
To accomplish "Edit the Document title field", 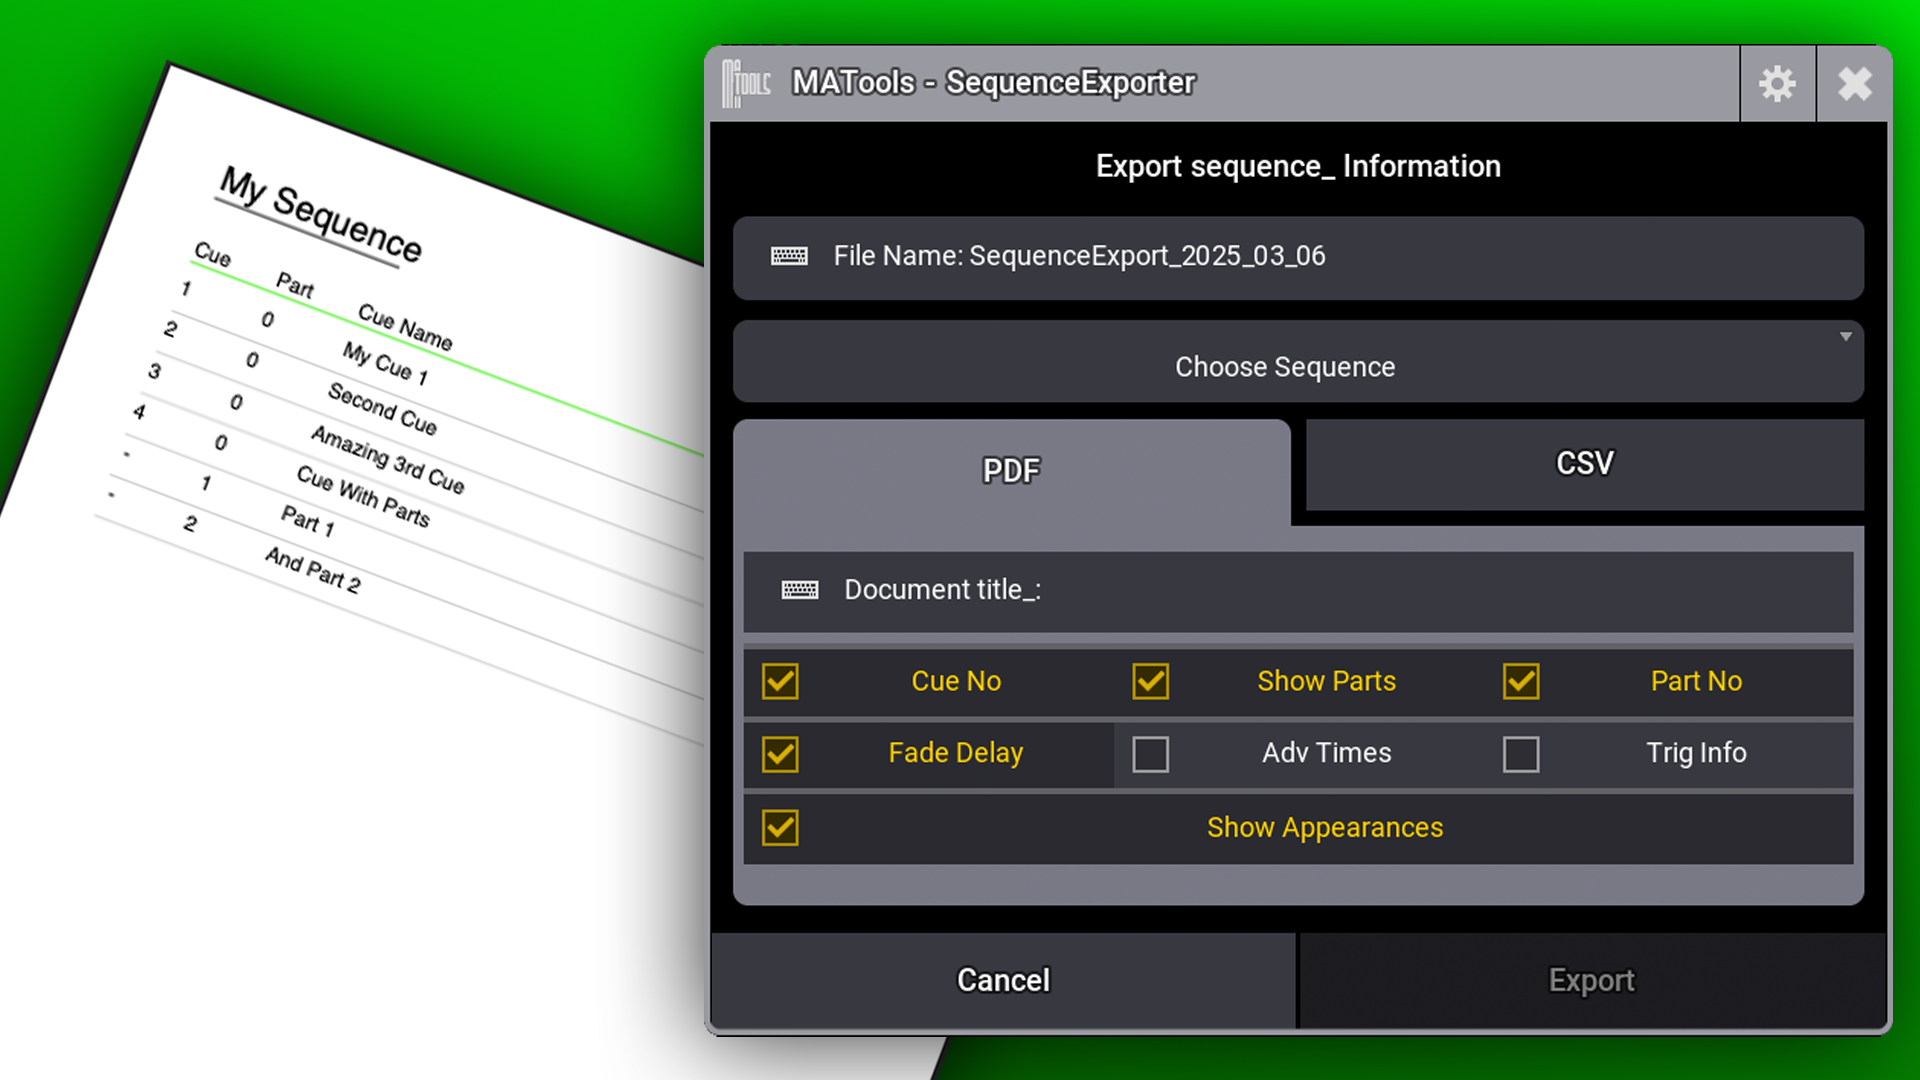I will click(1298, 591).
